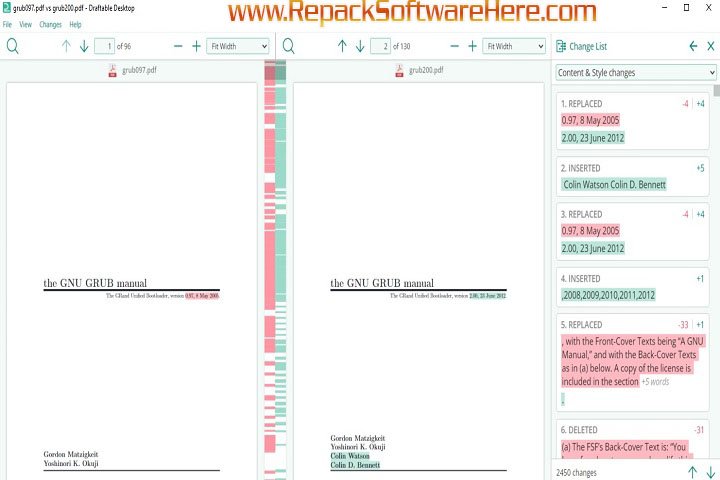Screen dimensions: 720x480
Task: Click highlighted version date in left document
Action: pyautogui.click(x=202, y=295)
